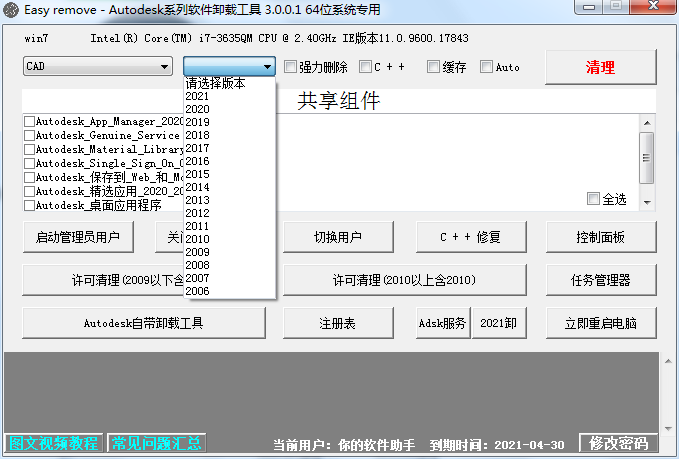
Task: Click the gray log output area
Action: click(332, 392)
